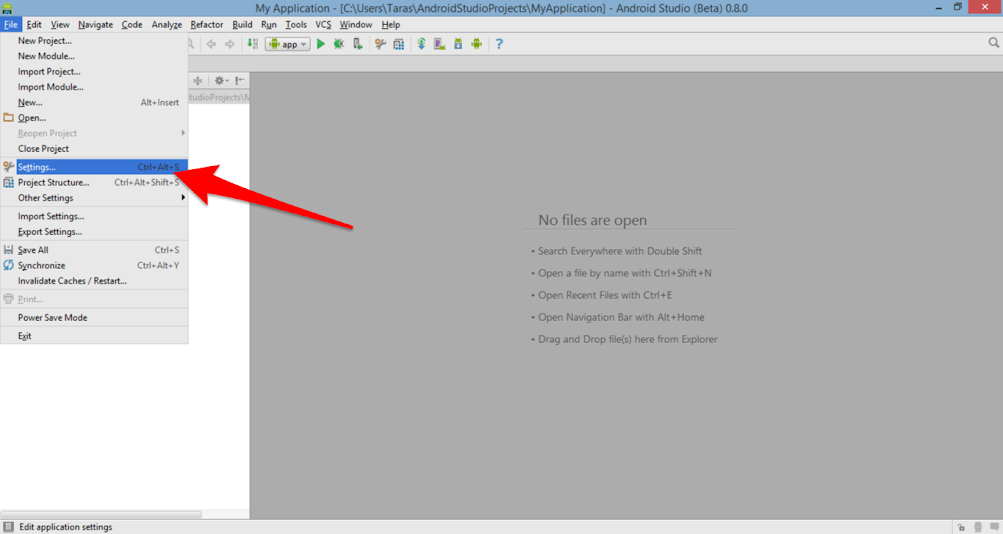Open SDK Manager toolbar icon
Image resolution: width=1003 pixels, height=534 pixels.
(x=458, y=44)
